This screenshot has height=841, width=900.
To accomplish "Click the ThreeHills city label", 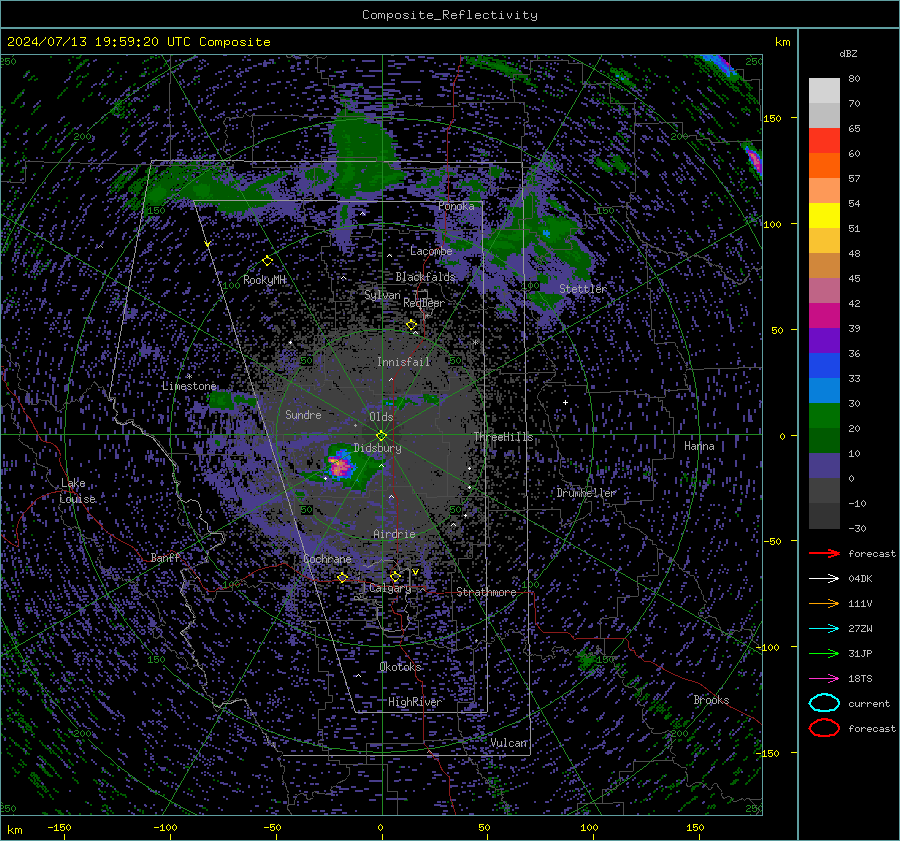I will (503, 437).
